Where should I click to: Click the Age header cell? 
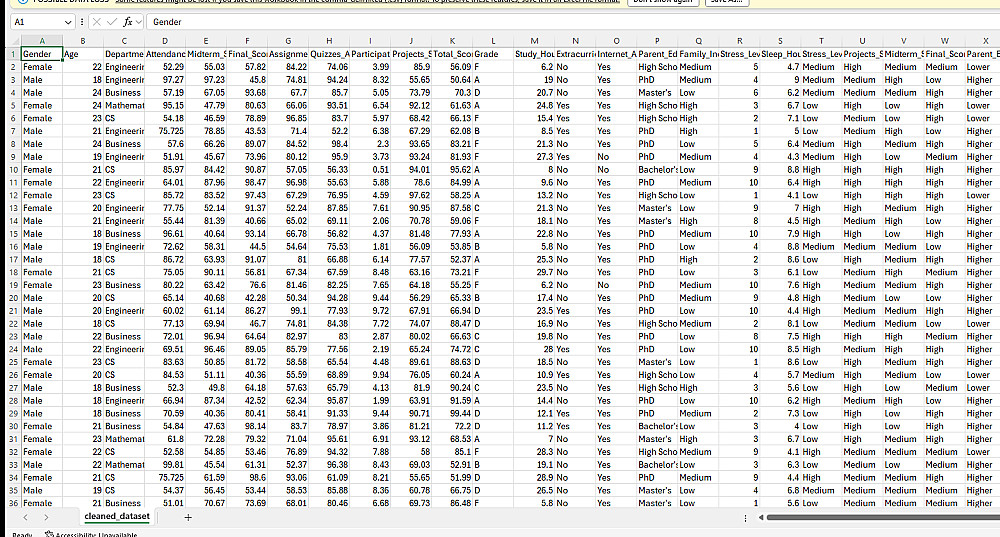[x=83, y=54]
